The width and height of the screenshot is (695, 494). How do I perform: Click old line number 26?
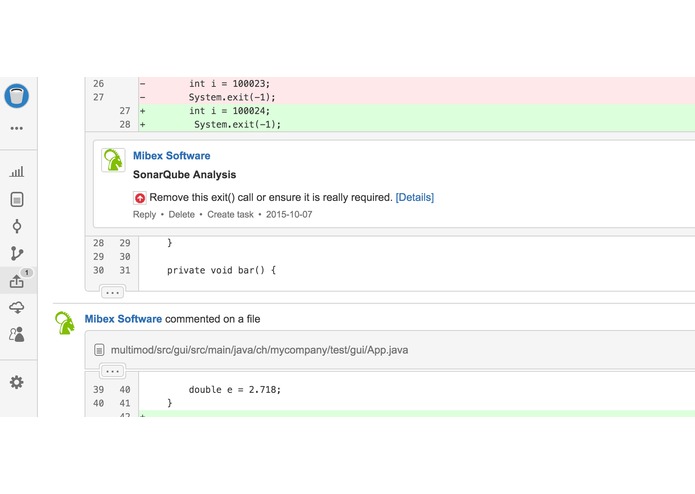pos(98,84)
